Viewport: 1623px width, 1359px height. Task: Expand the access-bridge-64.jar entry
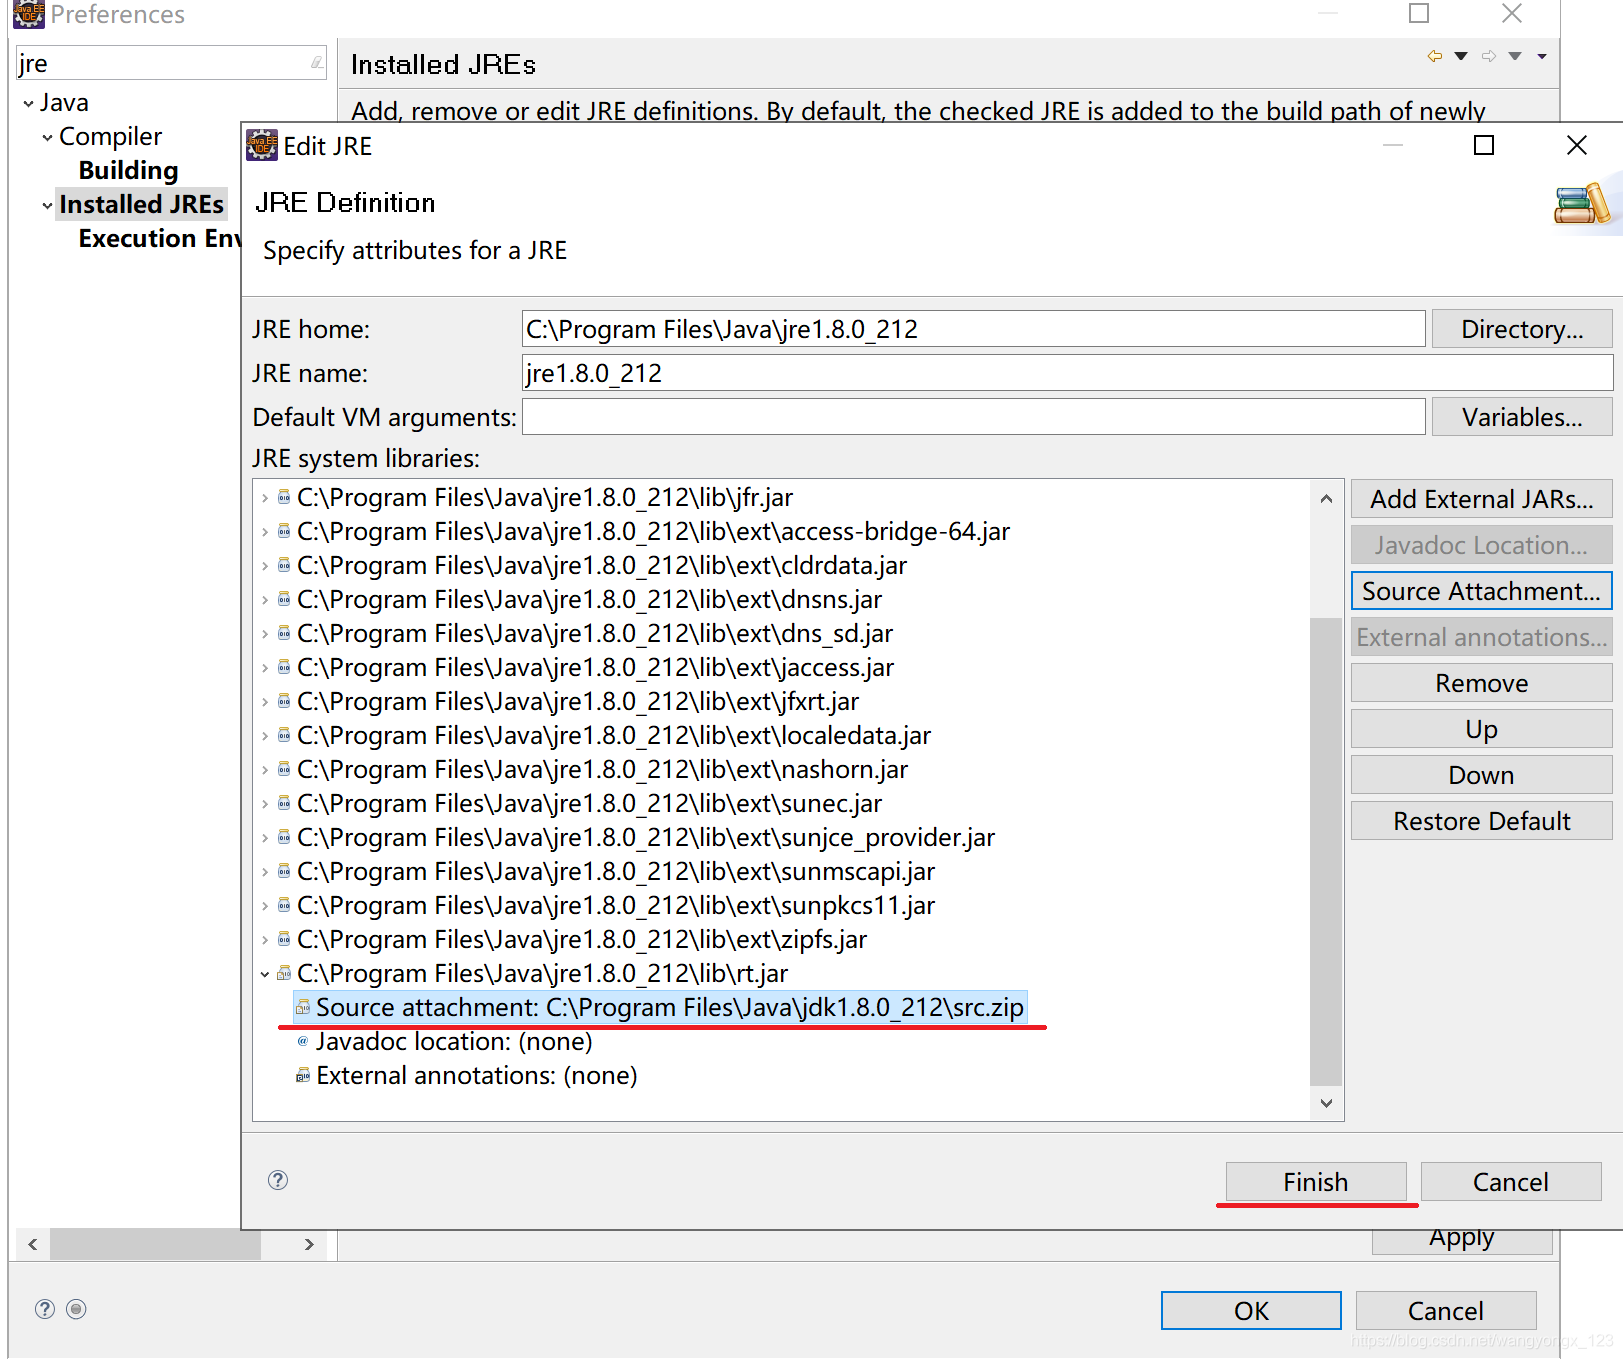point(264,532)
